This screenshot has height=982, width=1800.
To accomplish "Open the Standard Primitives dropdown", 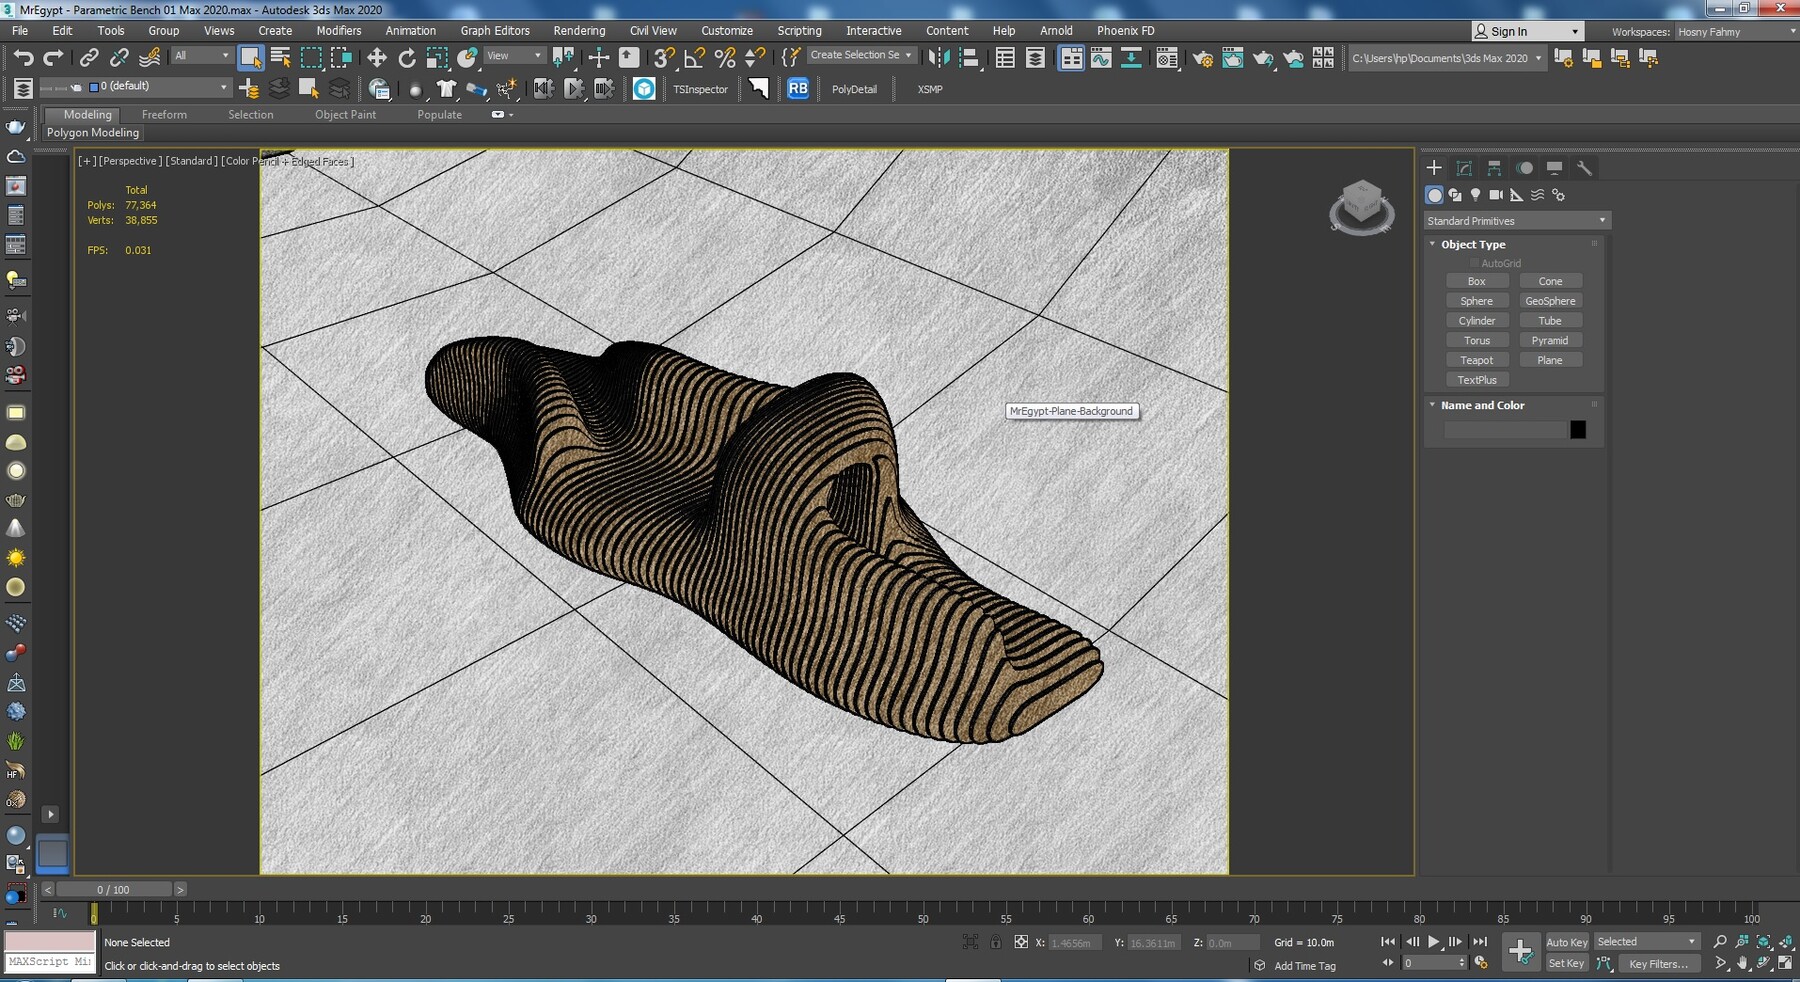I will pyautogui.click(x=1516, y=220).
